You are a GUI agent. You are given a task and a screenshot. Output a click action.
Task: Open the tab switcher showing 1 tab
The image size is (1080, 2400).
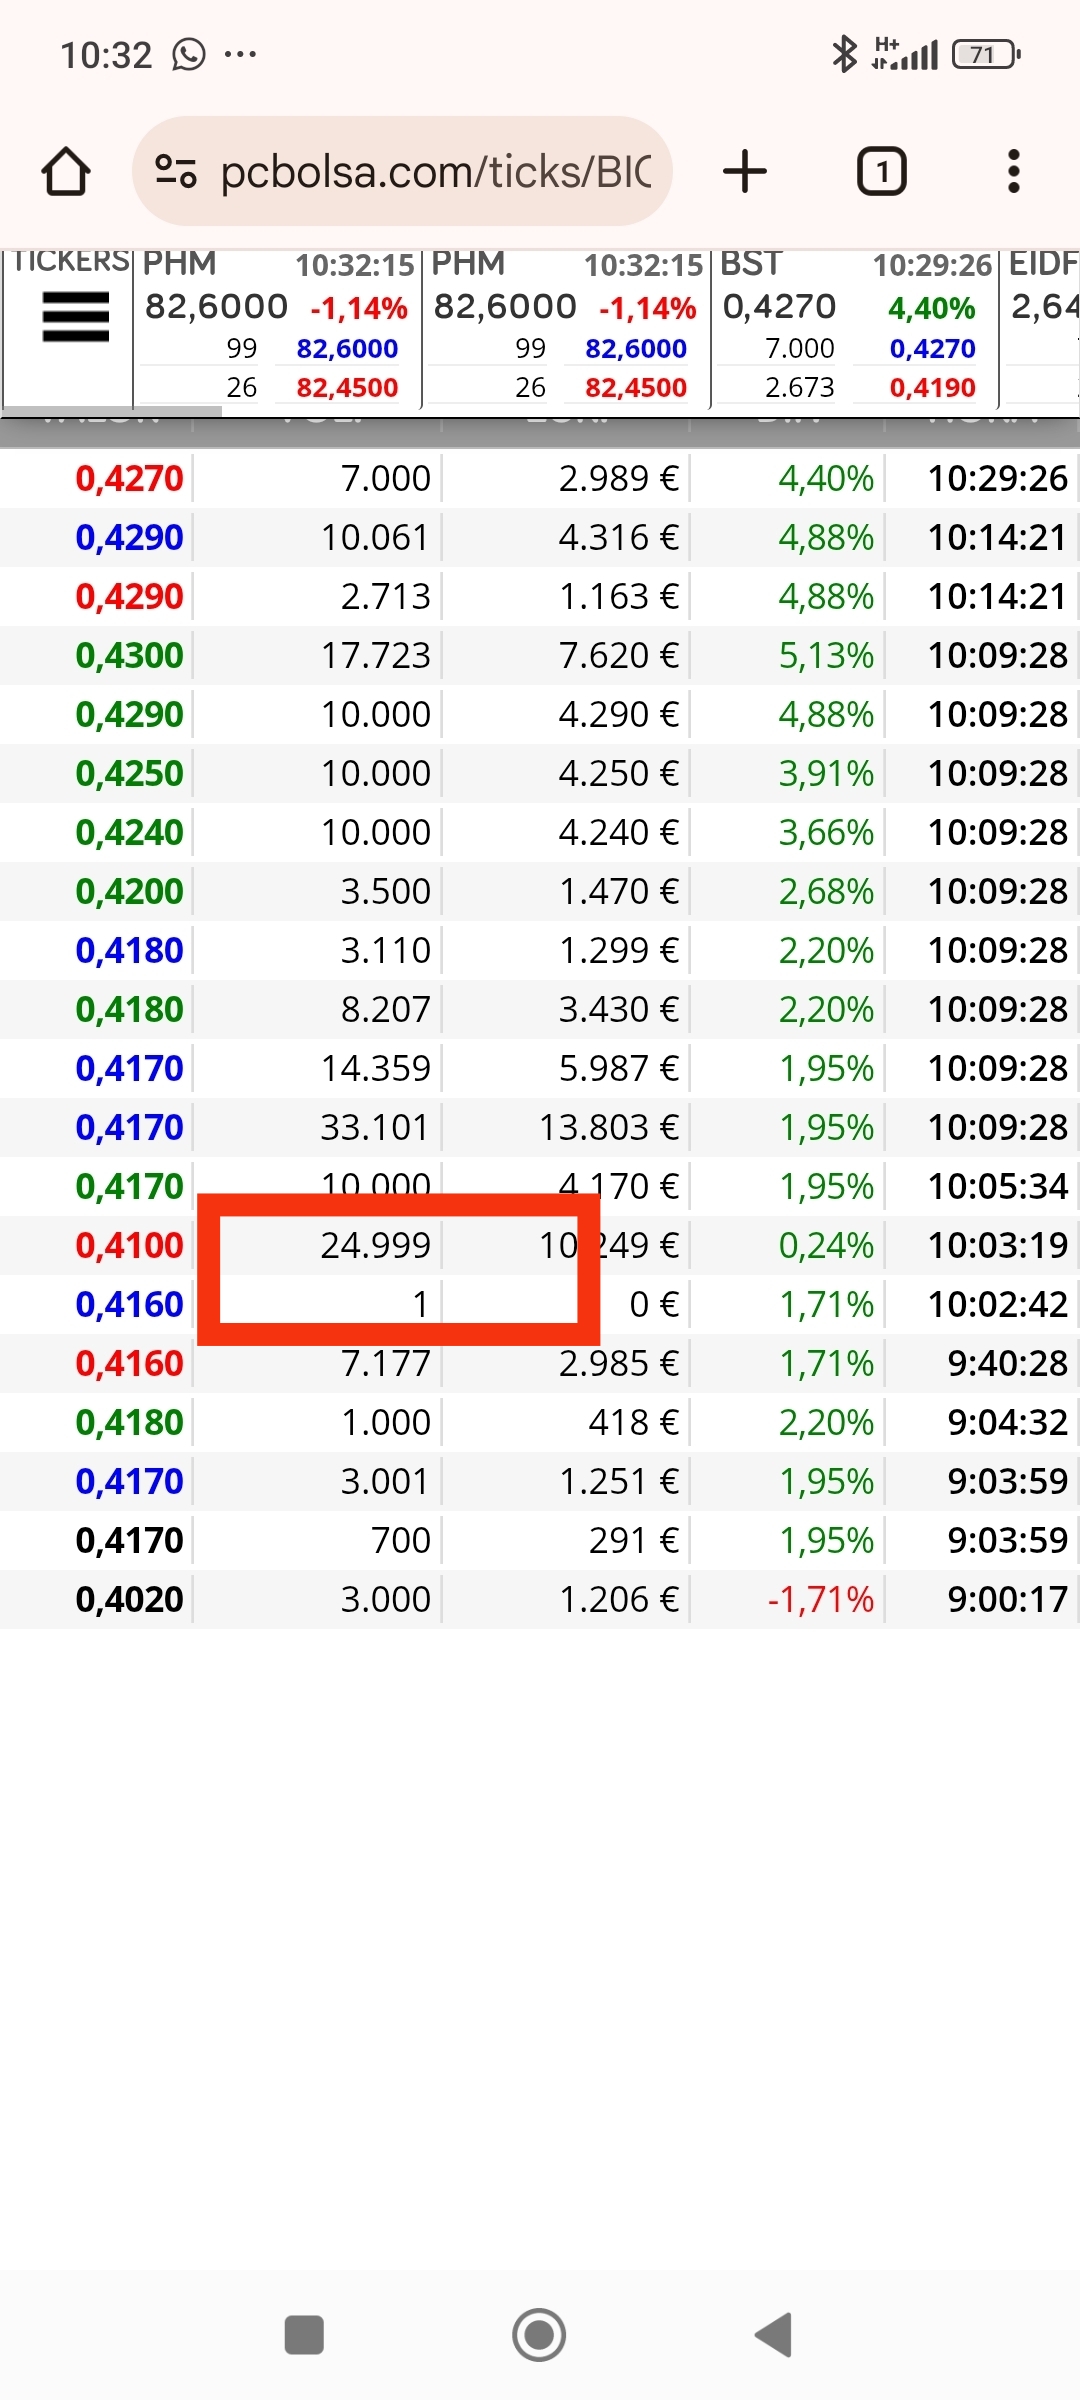coord(881,171)
